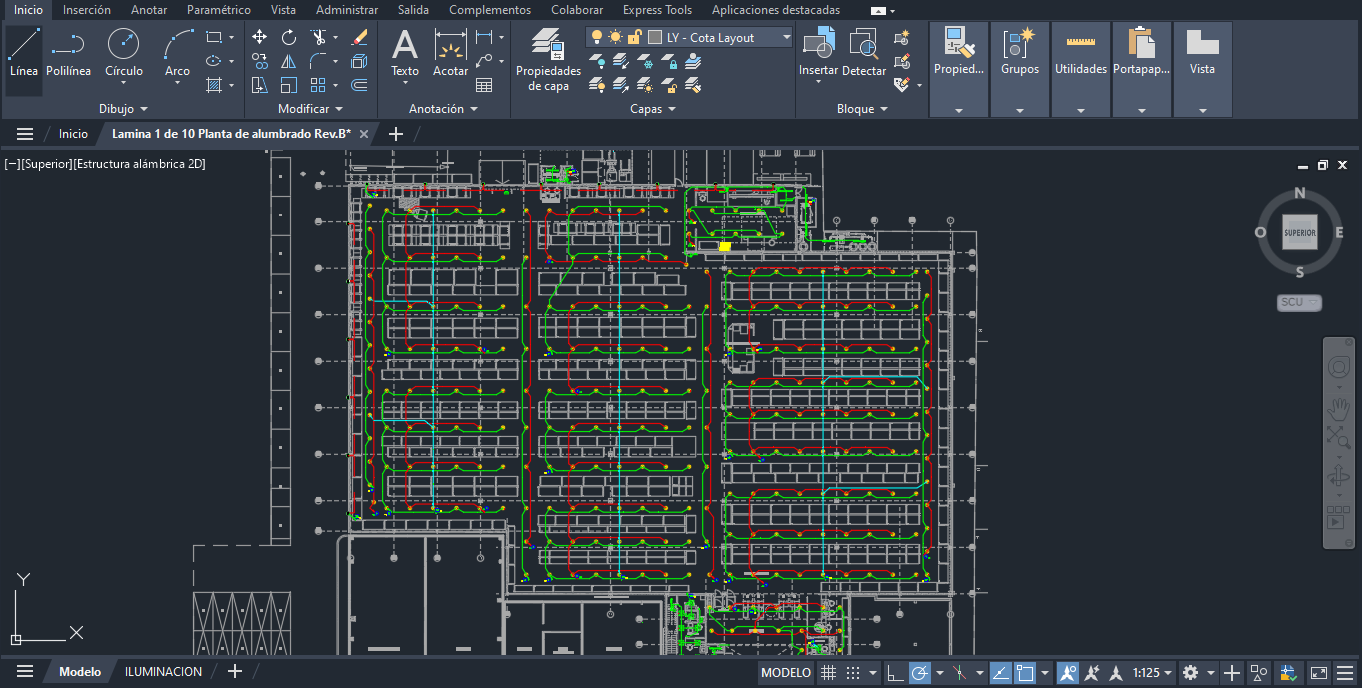Click the Insertar block icon
Image resolution: width=1362 pixels, height=688 pixels.
[818, 48]
